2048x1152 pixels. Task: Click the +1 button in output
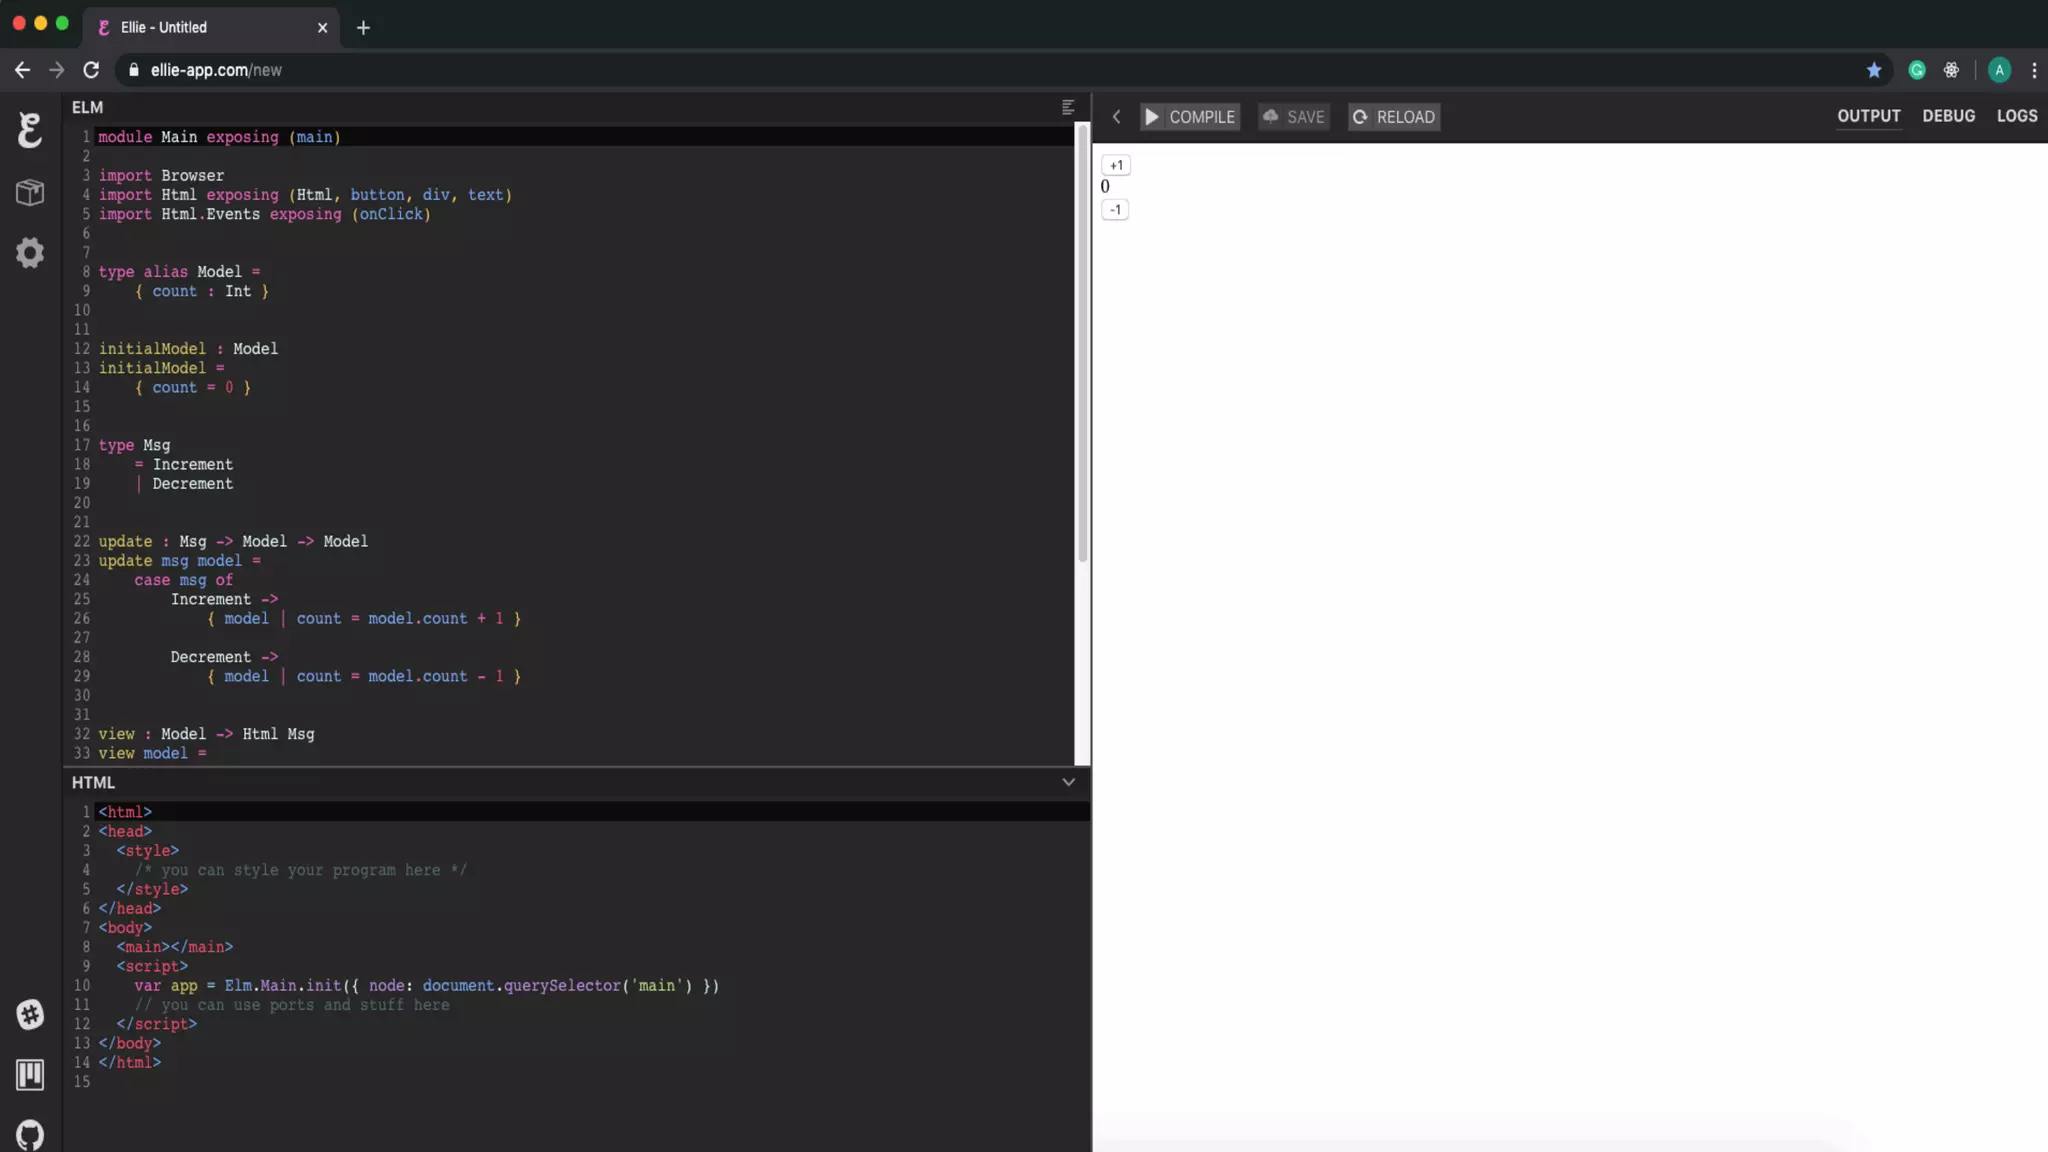click(x=1116, y=165)
